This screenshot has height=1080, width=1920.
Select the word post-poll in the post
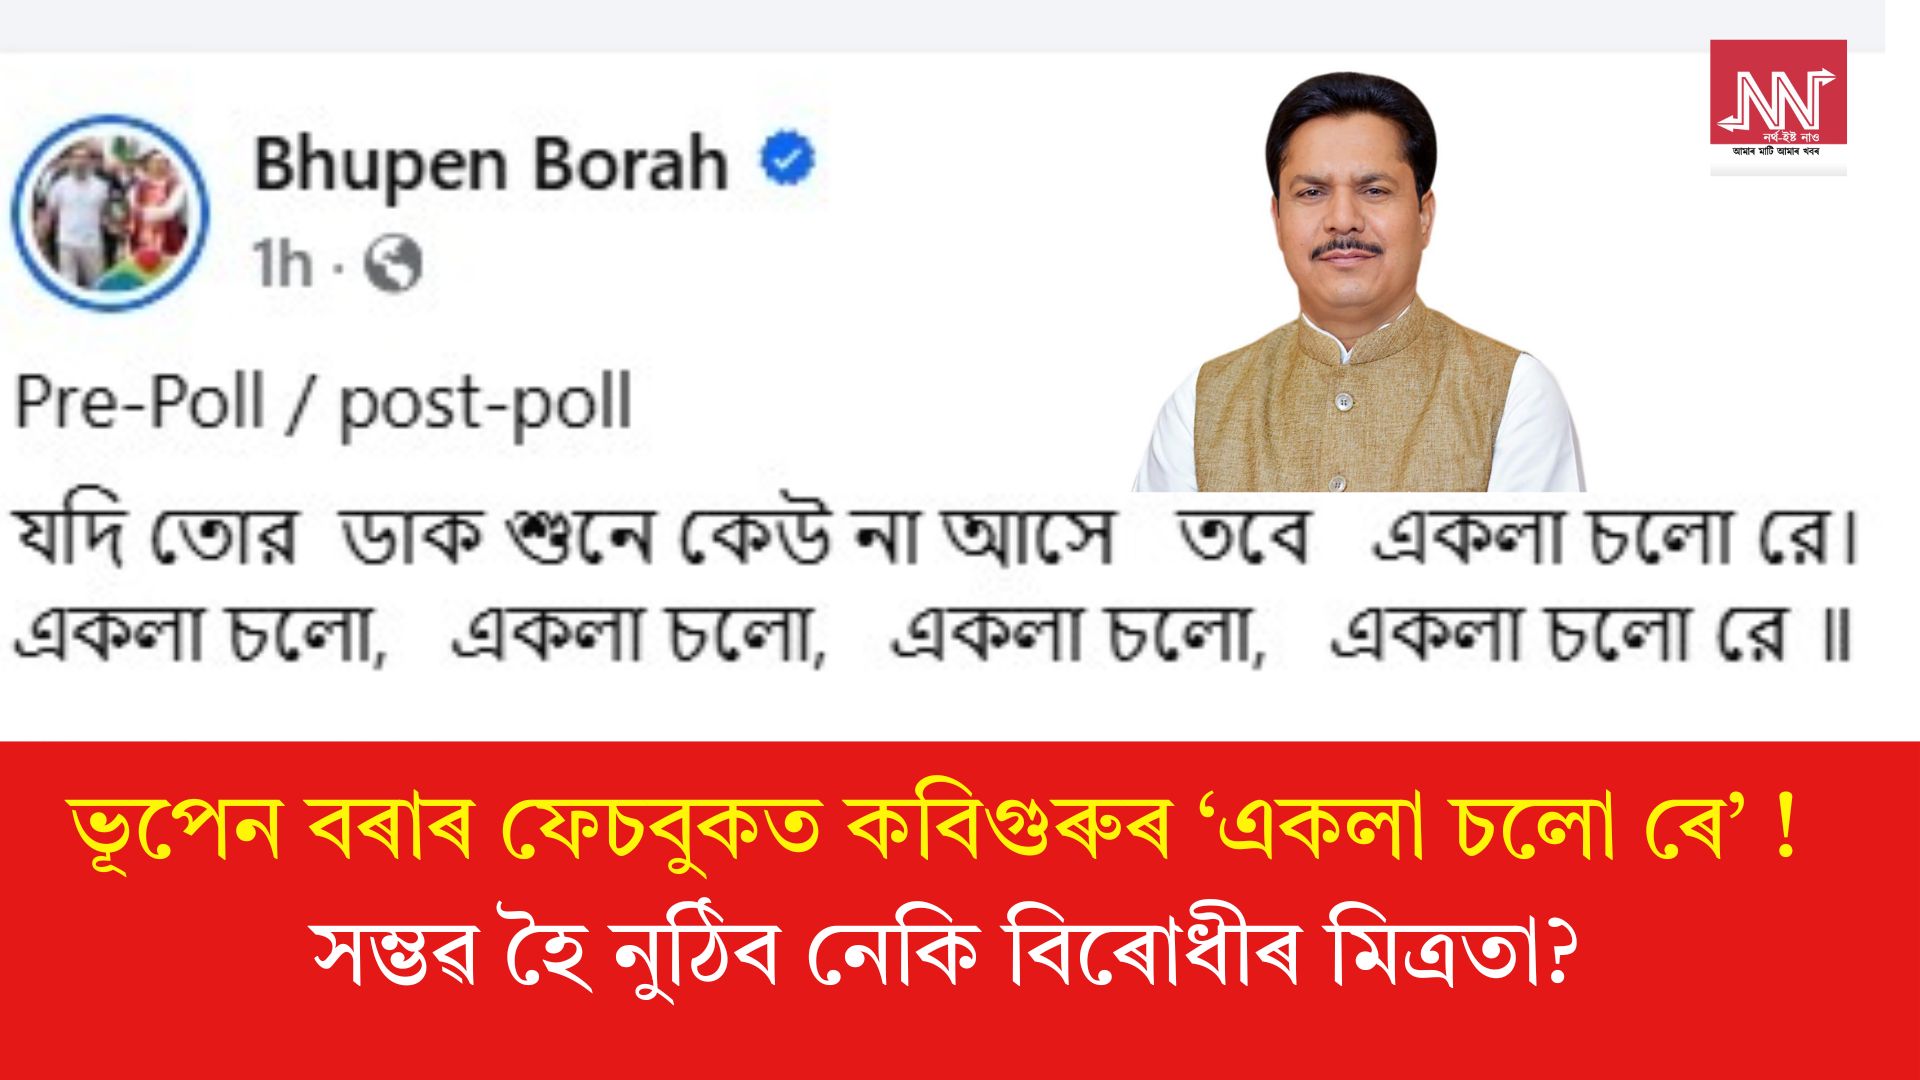(487, 405)
